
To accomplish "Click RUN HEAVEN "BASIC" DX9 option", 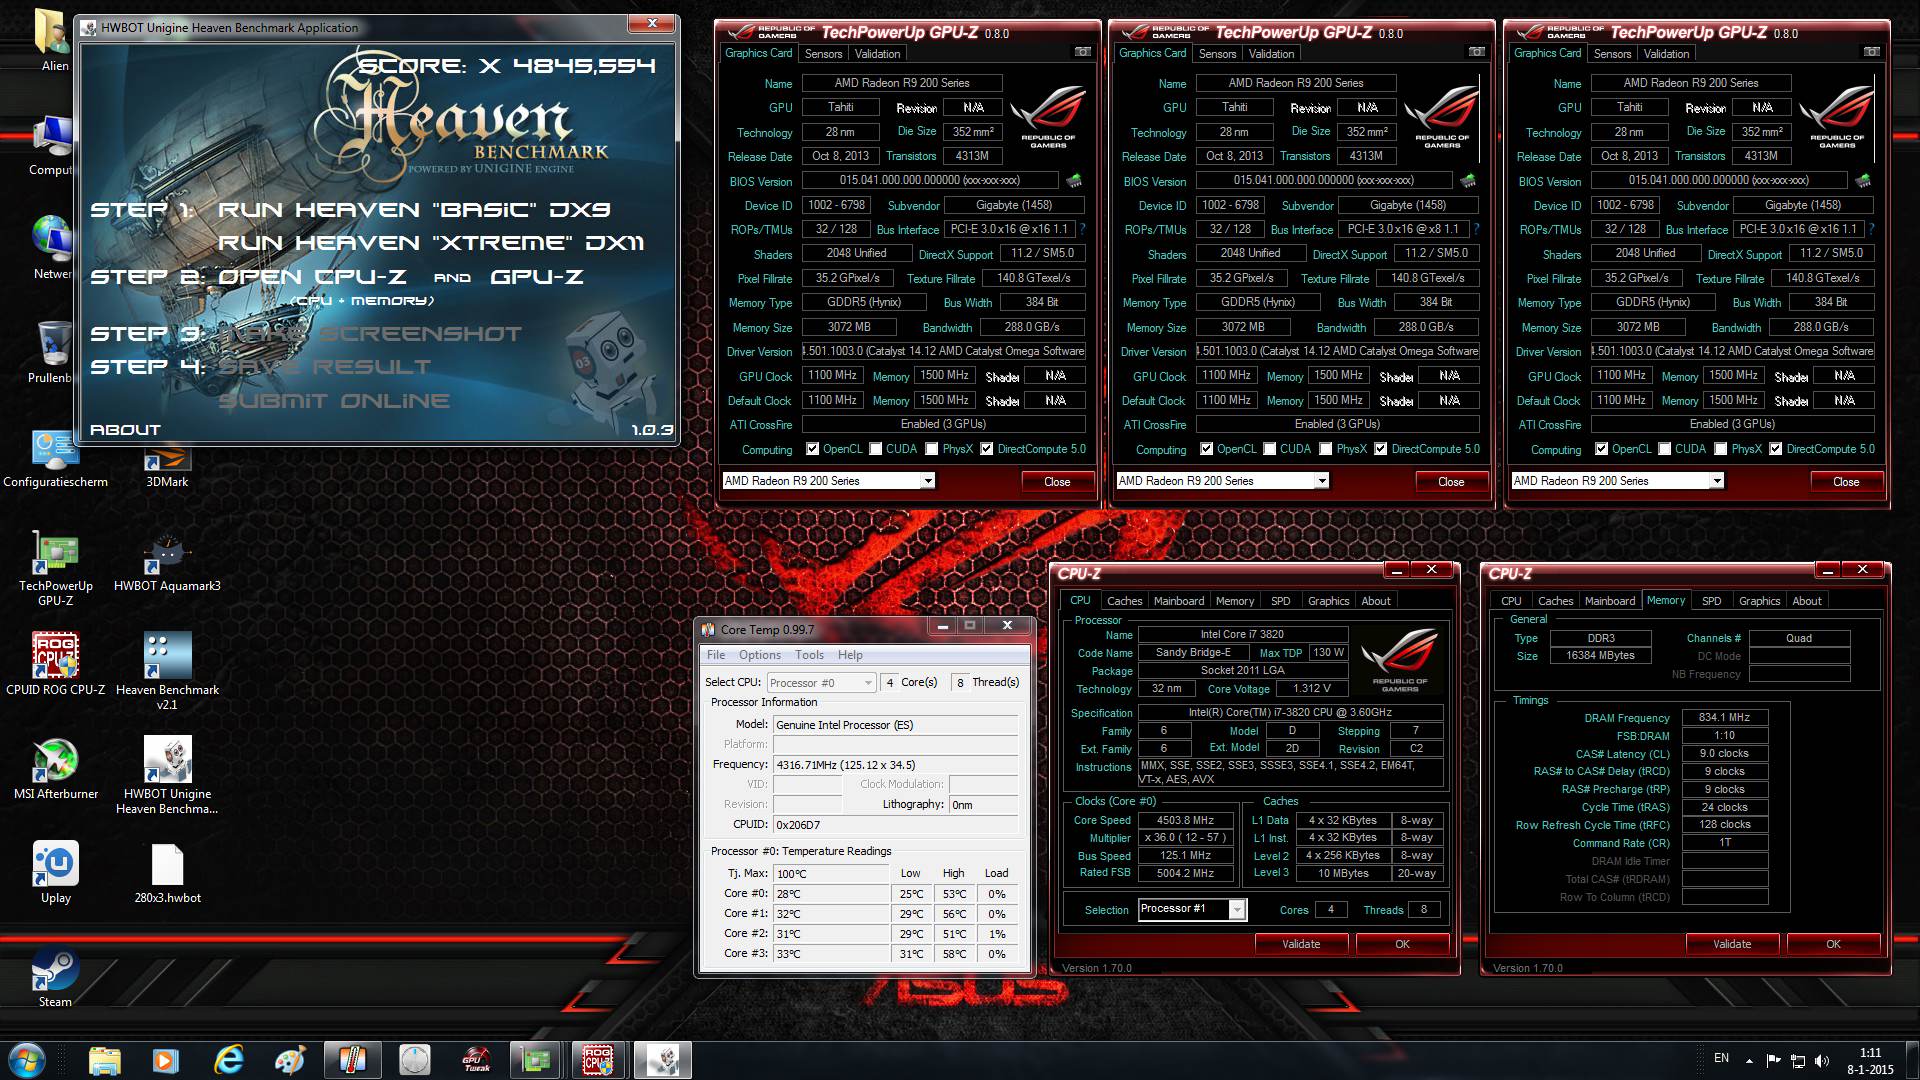I will click(414, 210).
